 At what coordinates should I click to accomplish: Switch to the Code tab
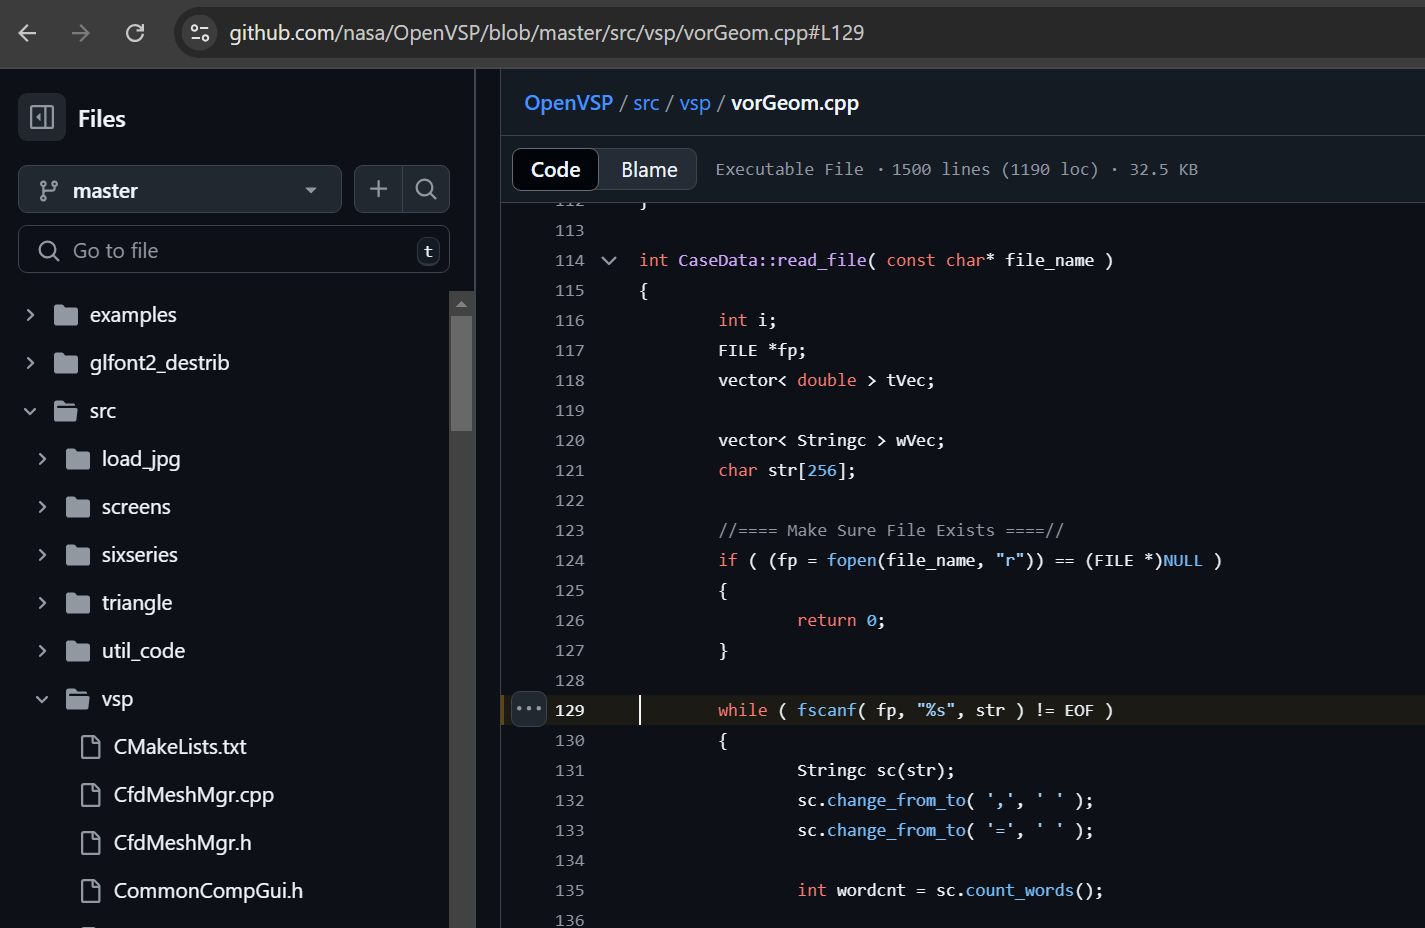click(x=555, y=170)
